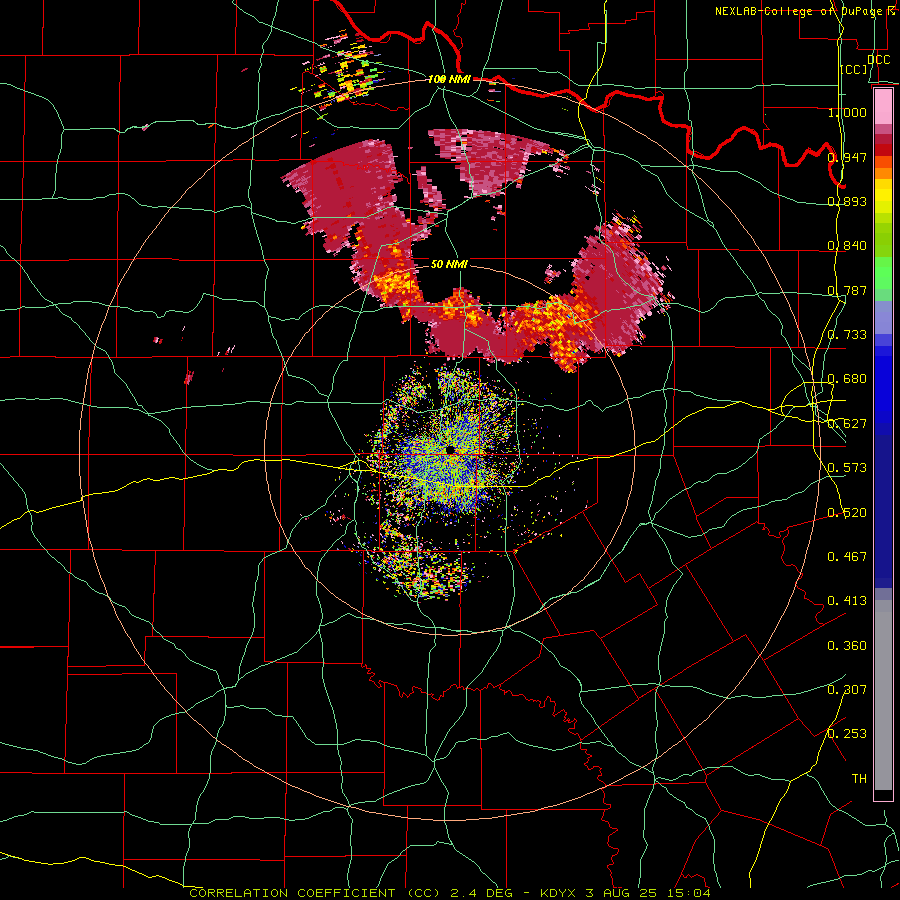Click the 0.307 scale value

click(x=847, y=689)
